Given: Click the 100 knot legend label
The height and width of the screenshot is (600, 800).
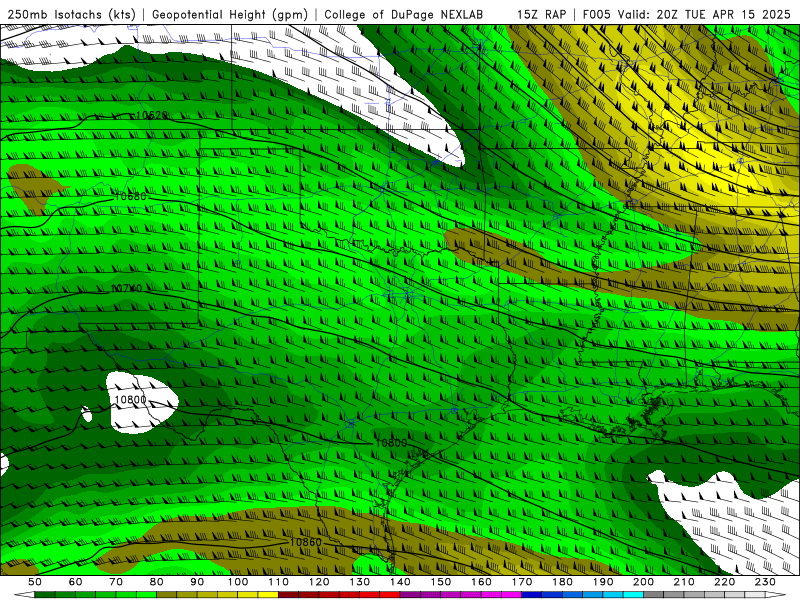Looking at the screenshot, I should pyautogui.click(x=238, y=582).
